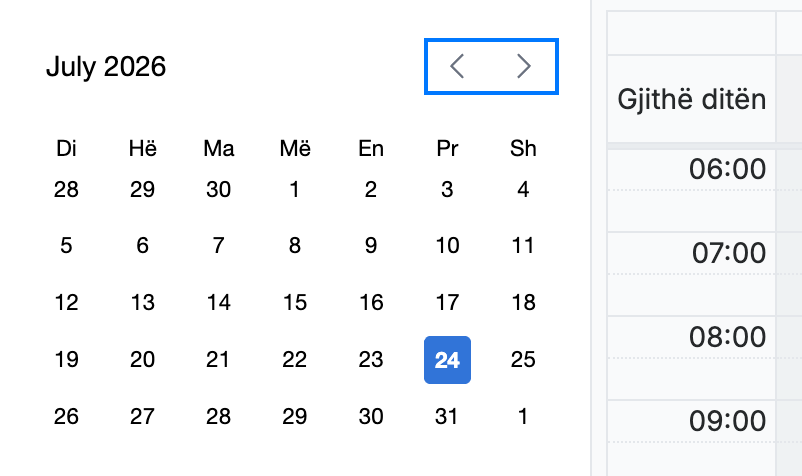Pick date 10 under Pr column
The image size is (802, 476).
pyautogui.click(x=448, y=246)
